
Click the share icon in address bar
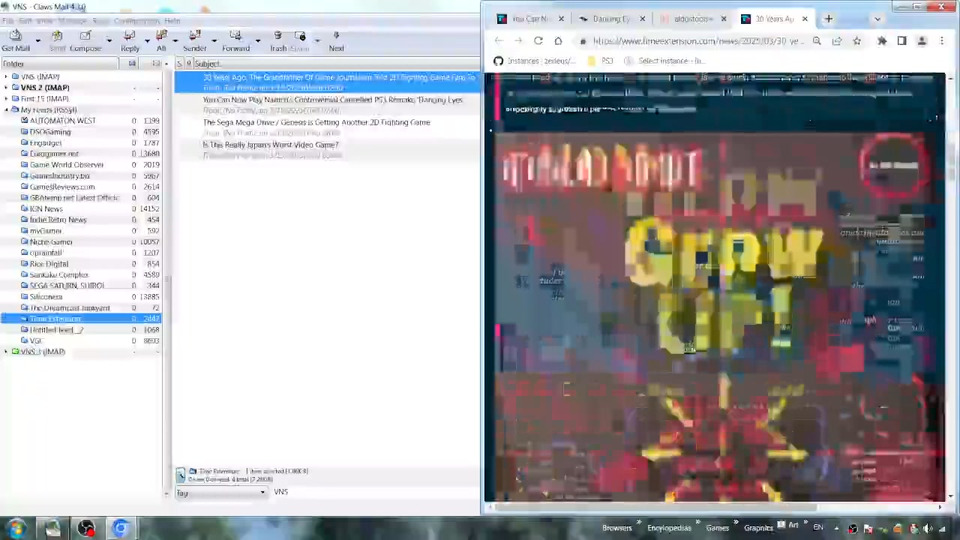(x=837, y=41)
